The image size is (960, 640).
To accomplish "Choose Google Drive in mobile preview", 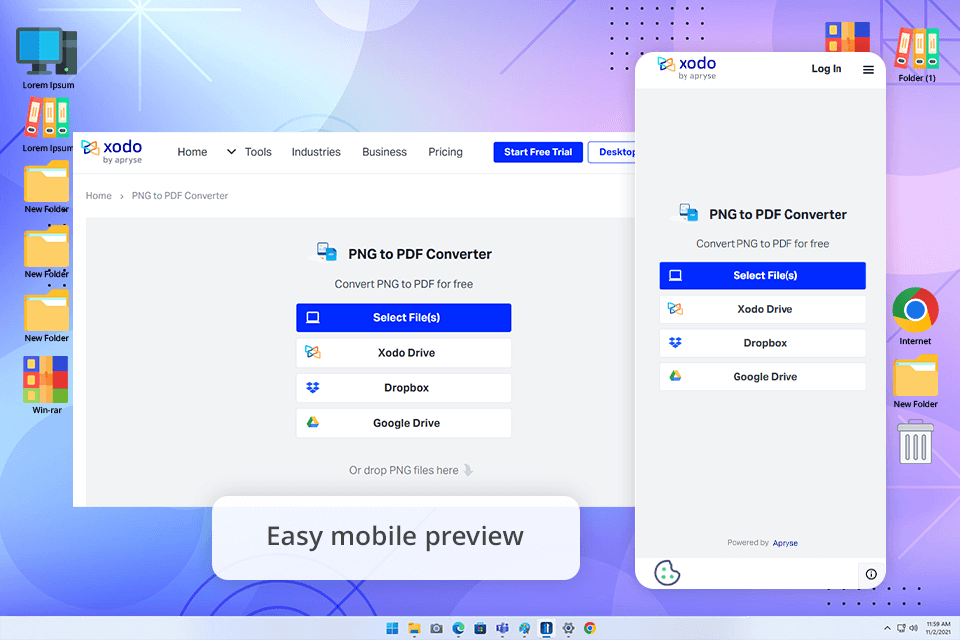I will point(762,377).
